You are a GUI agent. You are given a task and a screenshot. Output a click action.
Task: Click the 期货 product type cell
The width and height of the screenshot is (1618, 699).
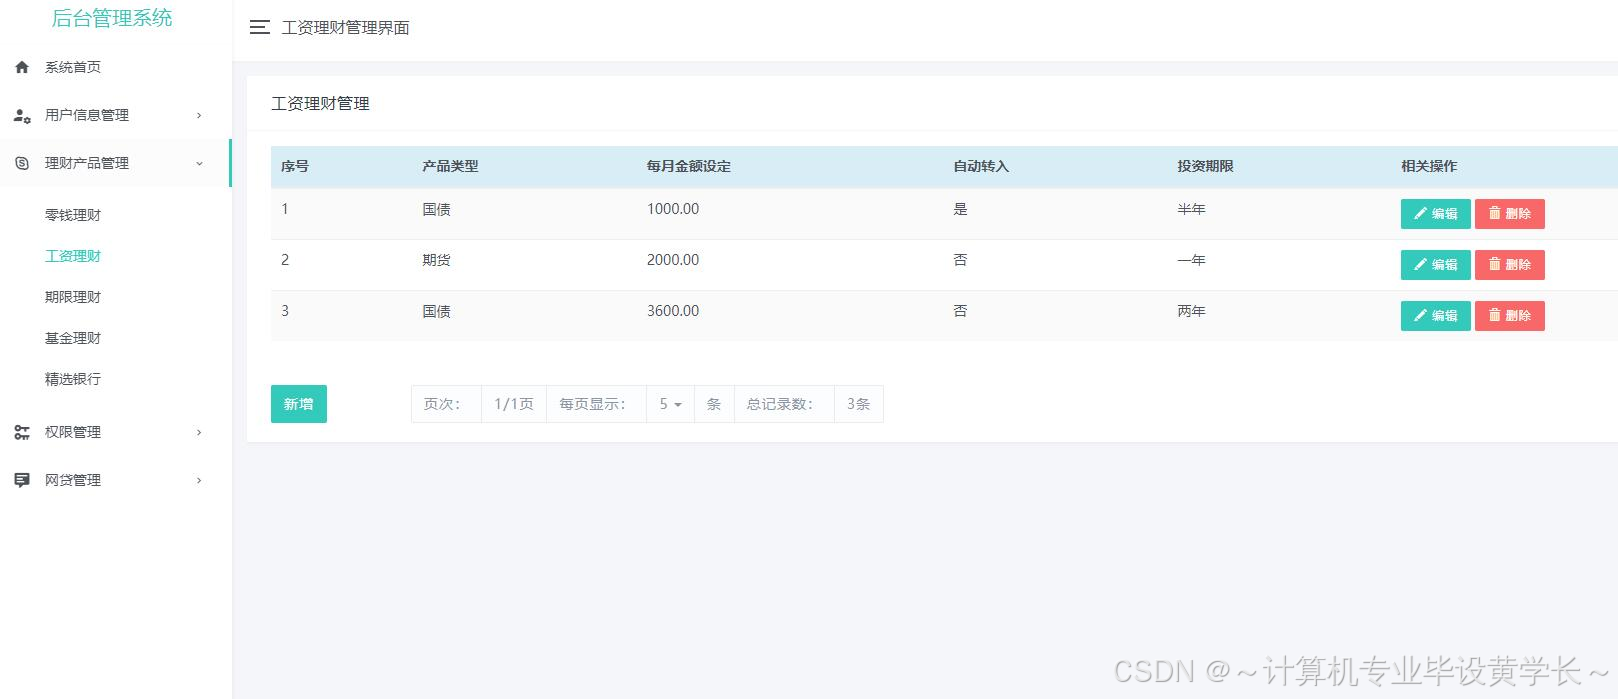436,260
